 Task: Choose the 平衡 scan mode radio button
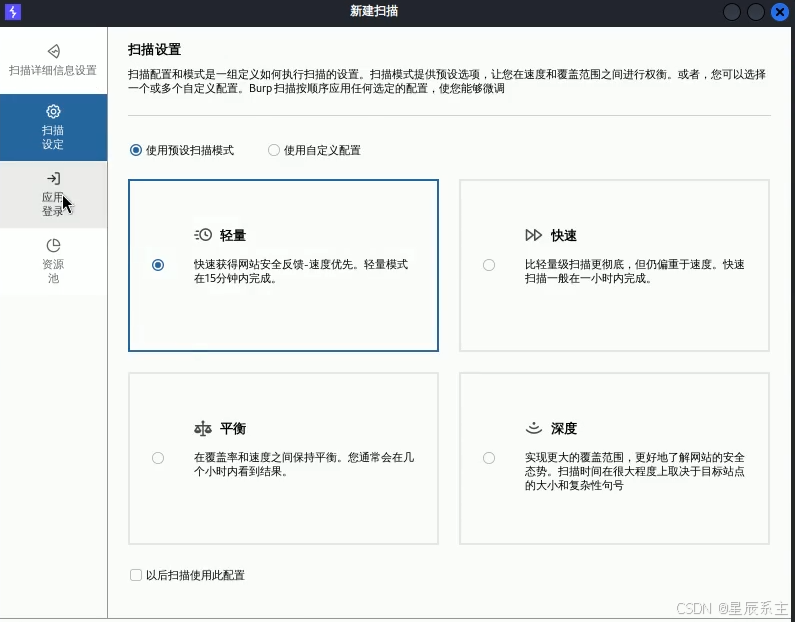pyautogui.click(x=158, y=458)
